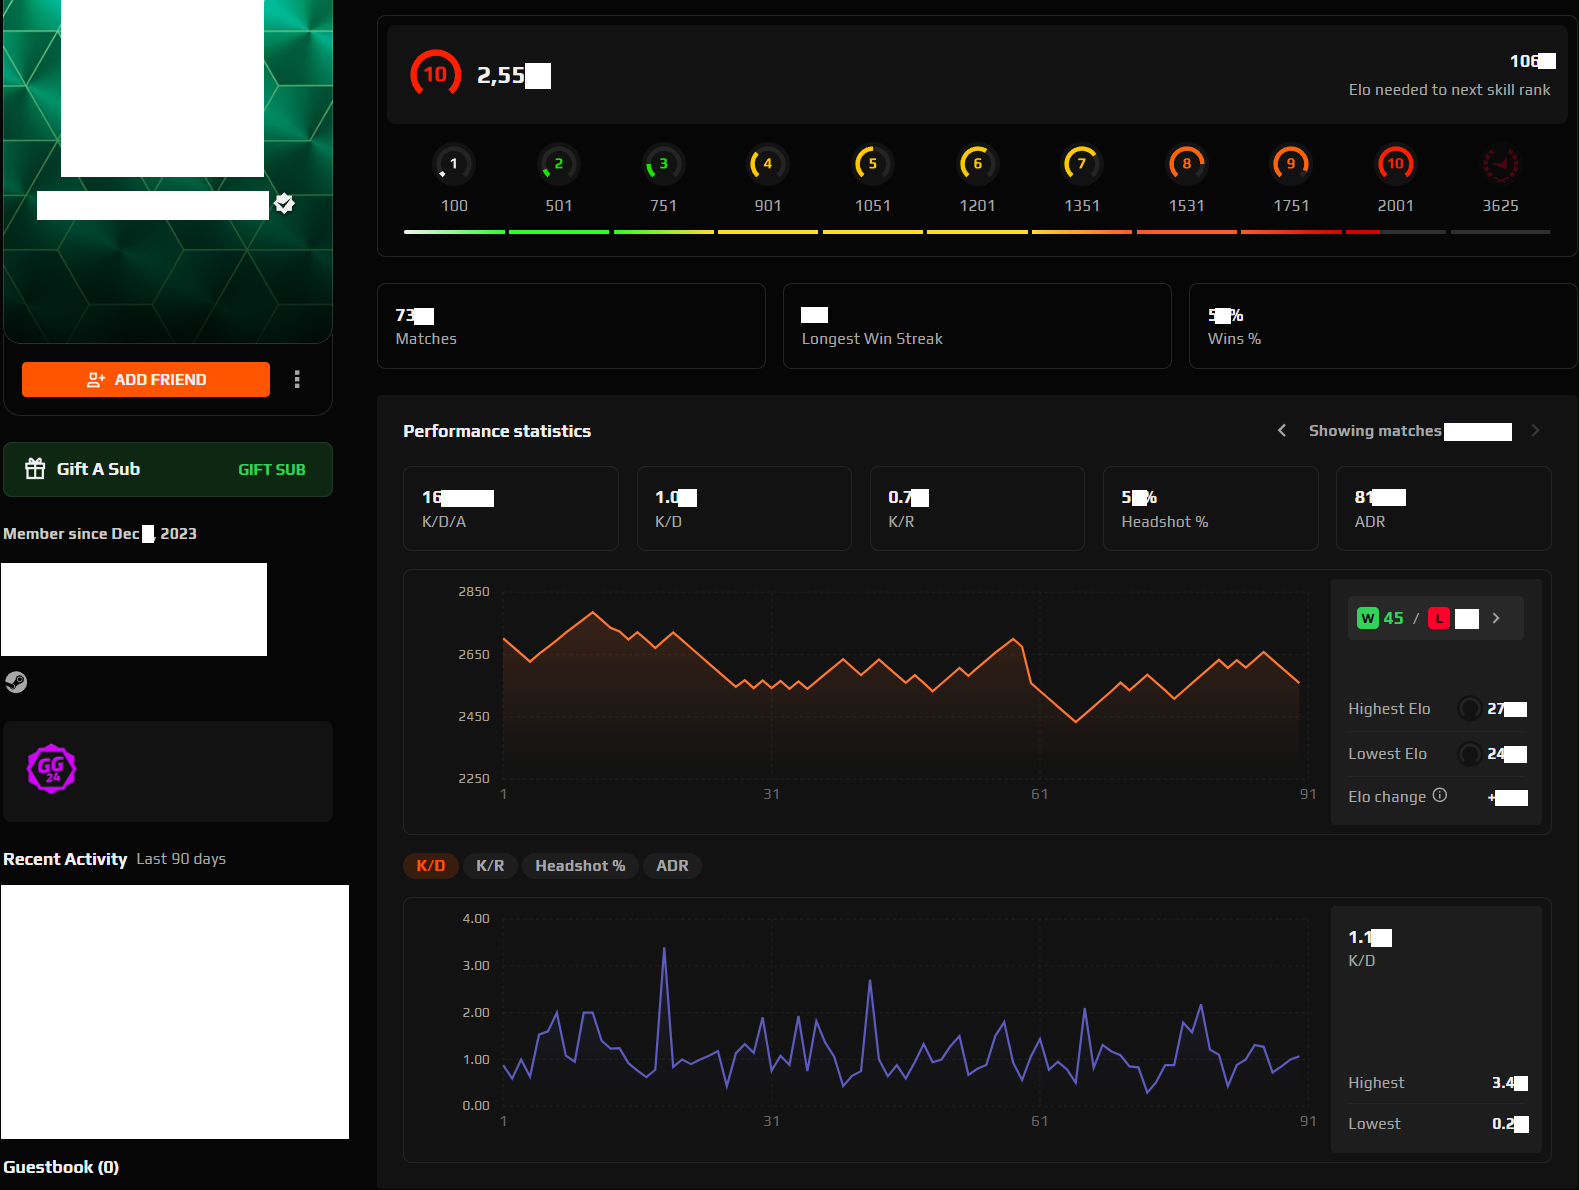This screenshot has height=1190, width=1579.
Task: Click the verified checkmark badge beside username
Action: click(285, 204)
